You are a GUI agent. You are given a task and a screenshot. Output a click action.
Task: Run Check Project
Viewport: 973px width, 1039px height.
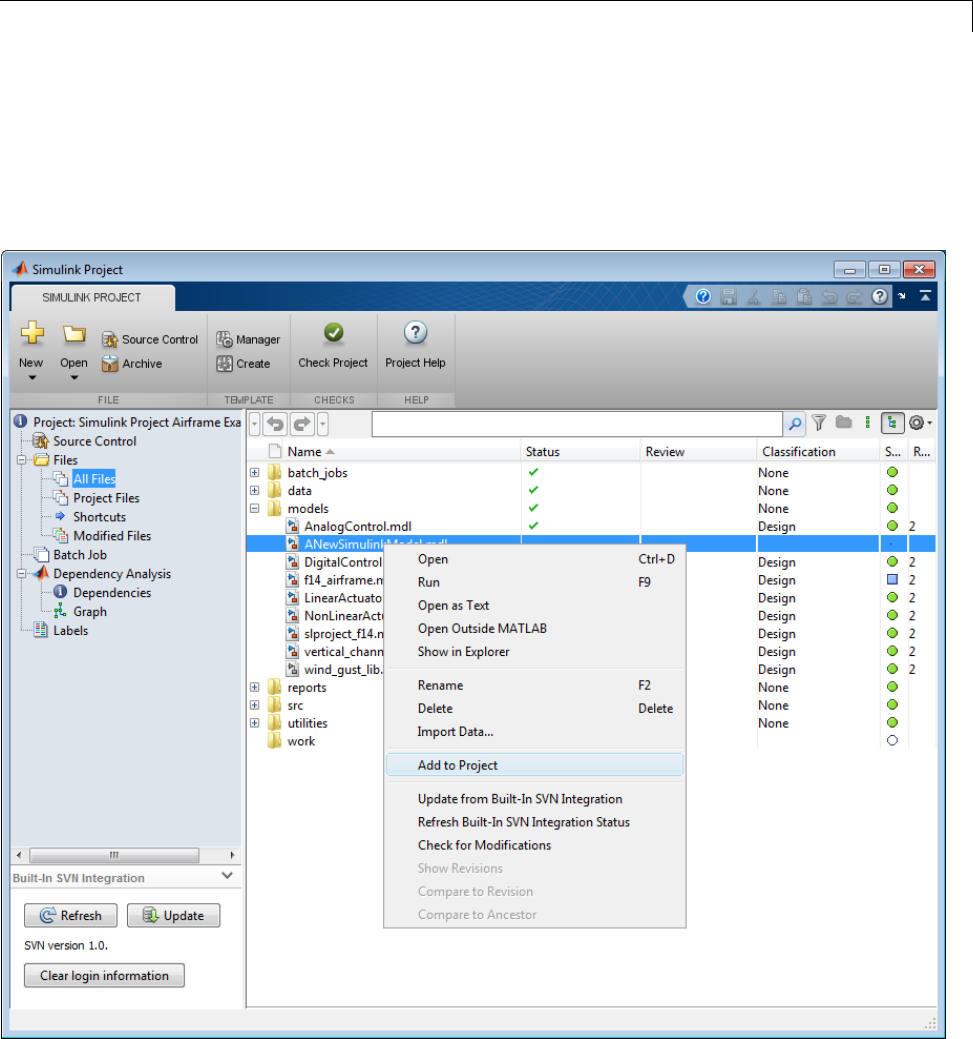tap(333, 345)
